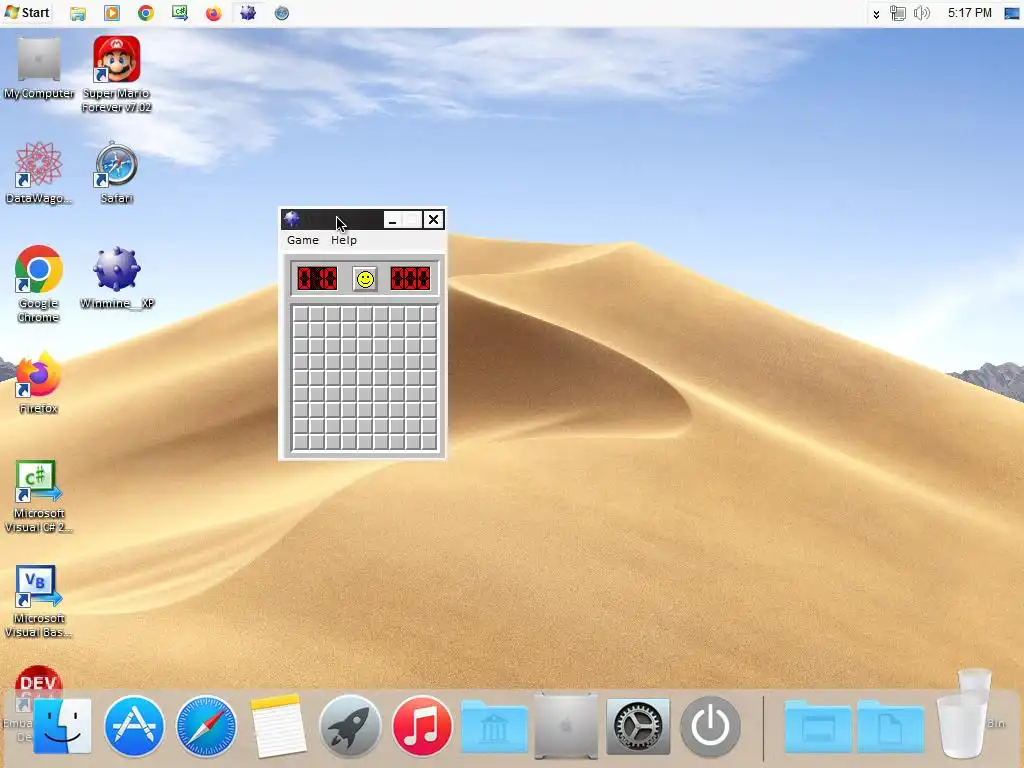Image resolution: width=1024 pixels, height=768 pixels.
Task: Reveal the top-left cell of the minefield
Action: coord(300,314)
